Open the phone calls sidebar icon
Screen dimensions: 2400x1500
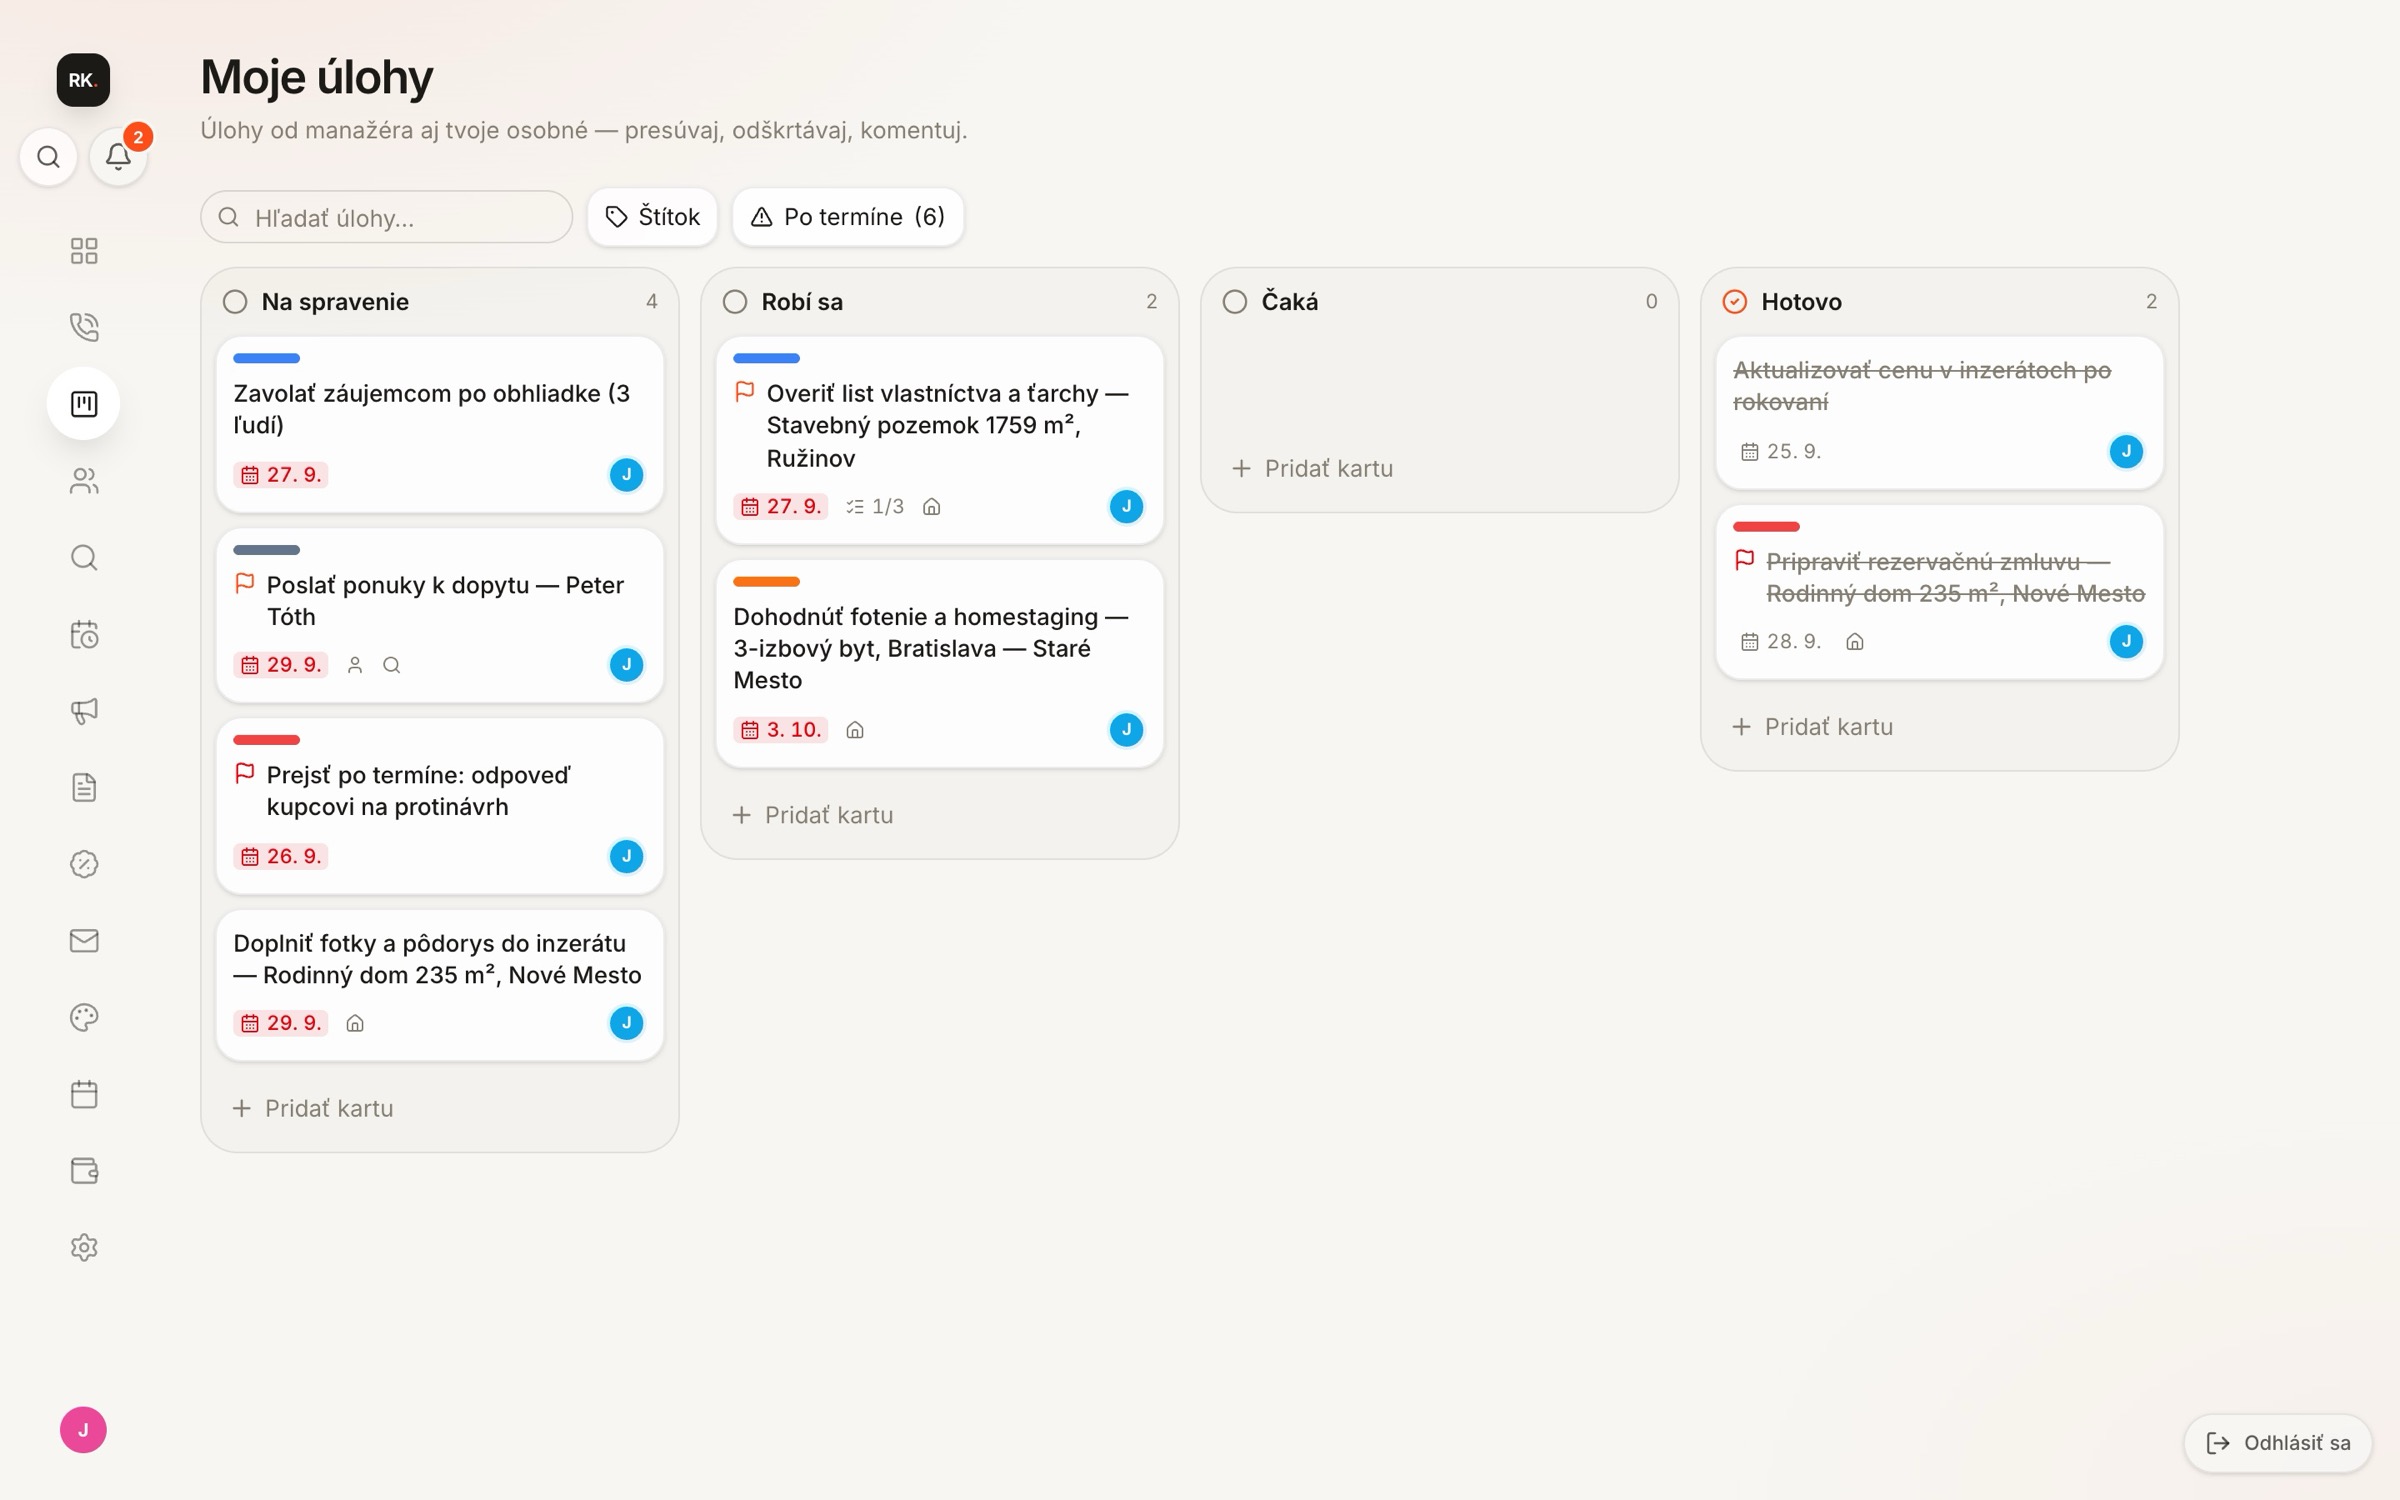pos(84,327)
